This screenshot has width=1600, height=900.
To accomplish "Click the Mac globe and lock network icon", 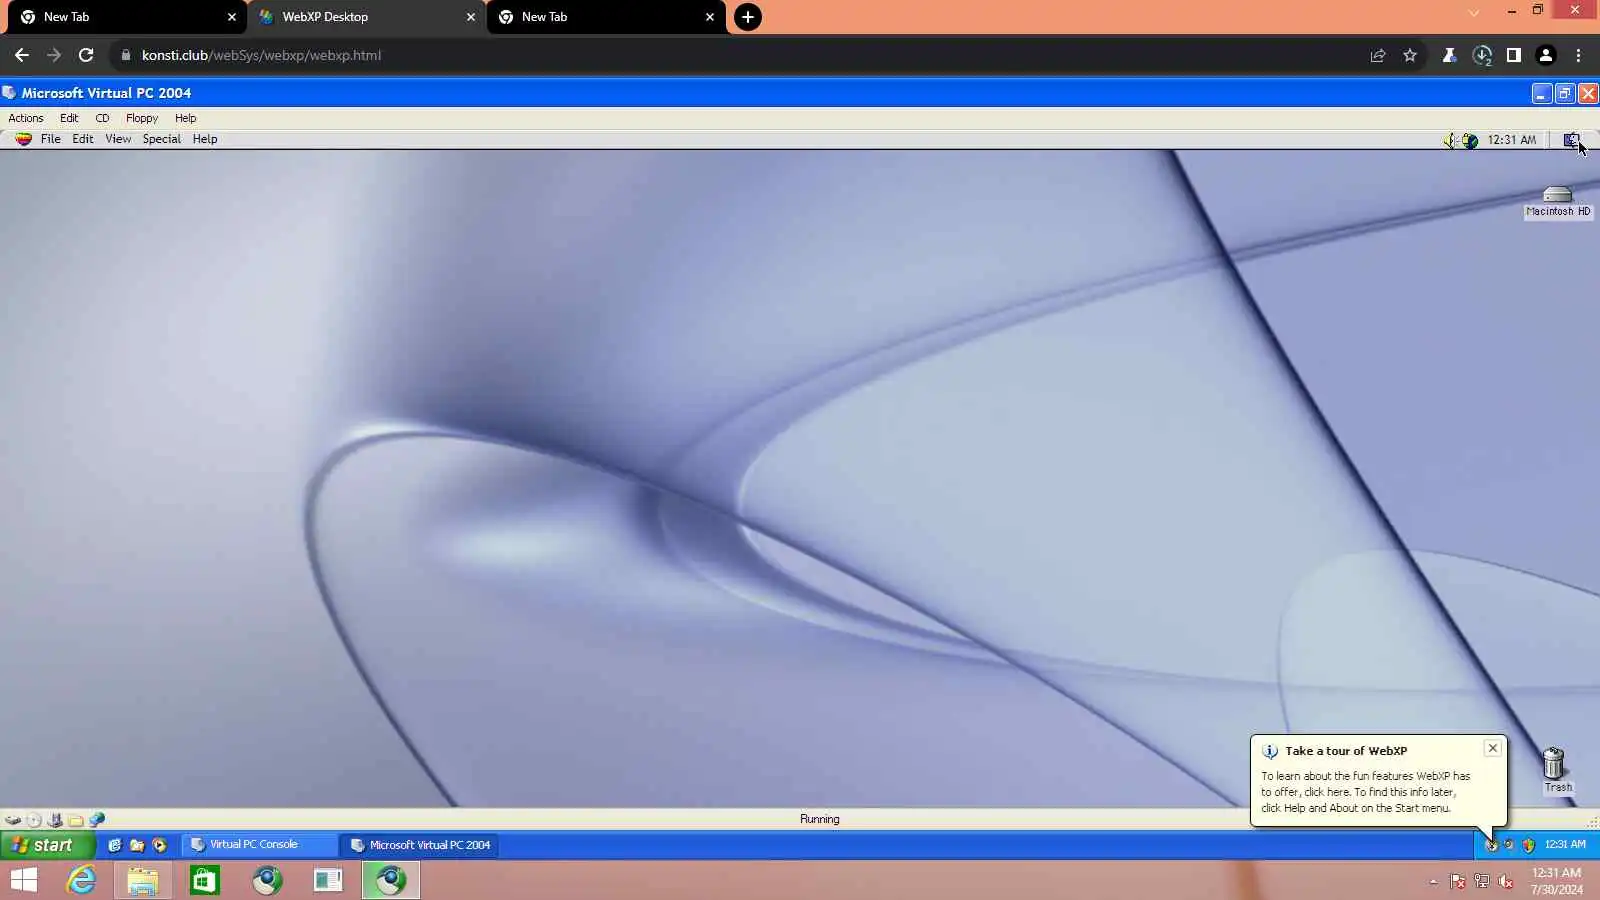I will point(1470,140).
